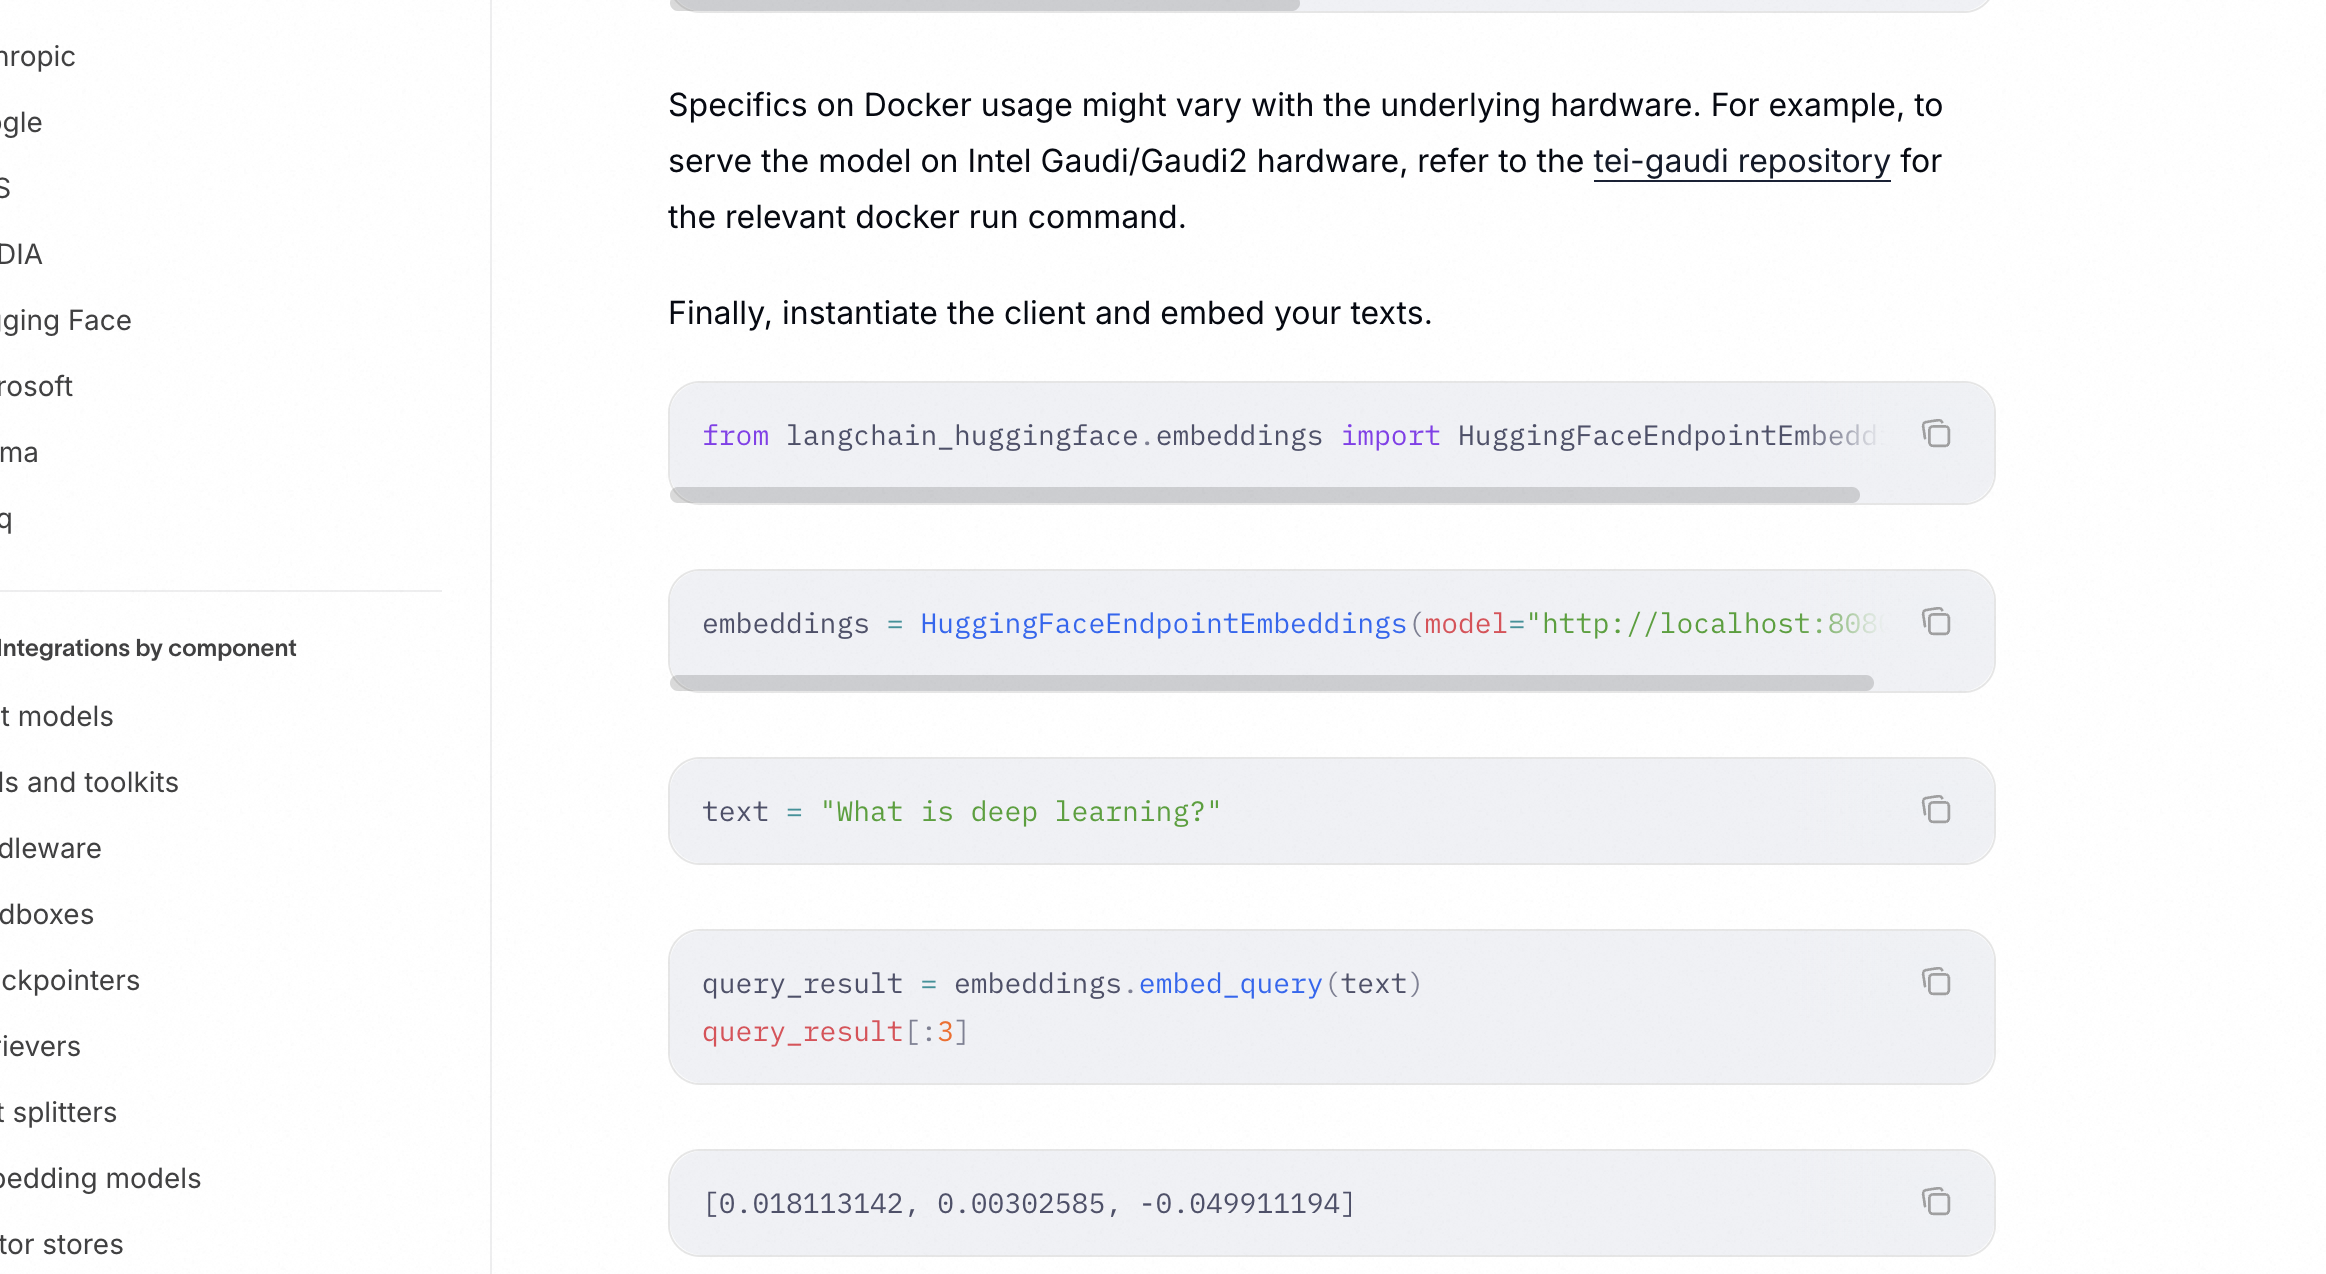Image resolution: width=2326 pixels, height=1274 pixels.
Task: Click horizontal scrollbar under embeddings code block
Action: [x=1270, y=683]
